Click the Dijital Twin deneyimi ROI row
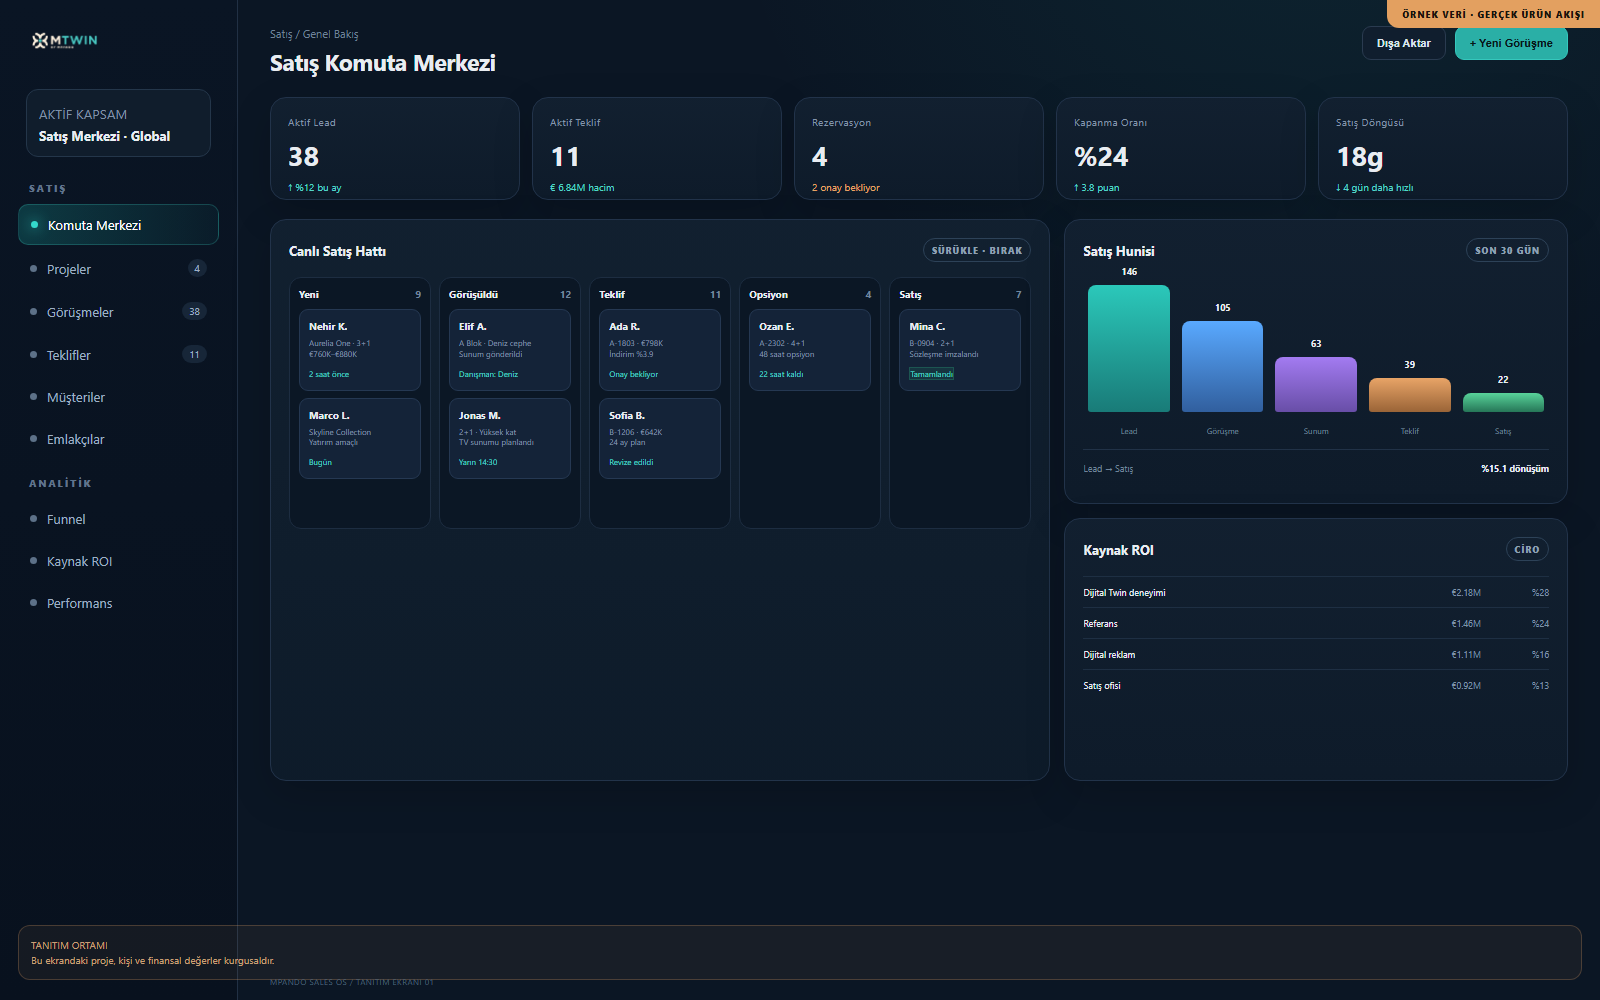Image resolution: width=1600 pixels, height=1000 pixels. [x=1316, y=593]
